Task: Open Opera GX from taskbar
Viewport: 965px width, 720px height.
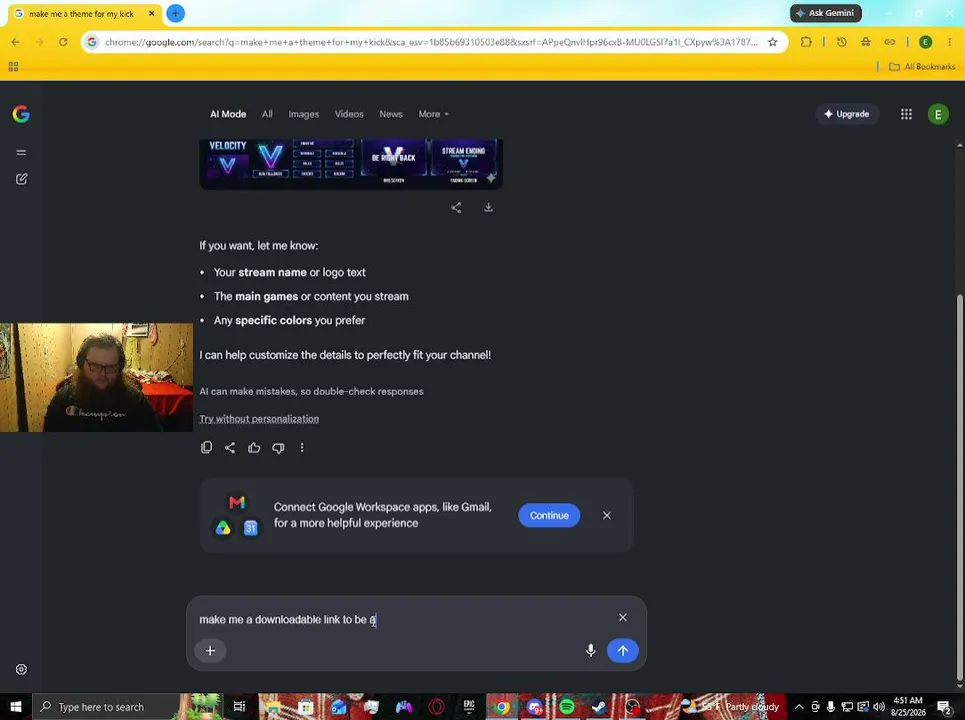Action: click(436, 706)
